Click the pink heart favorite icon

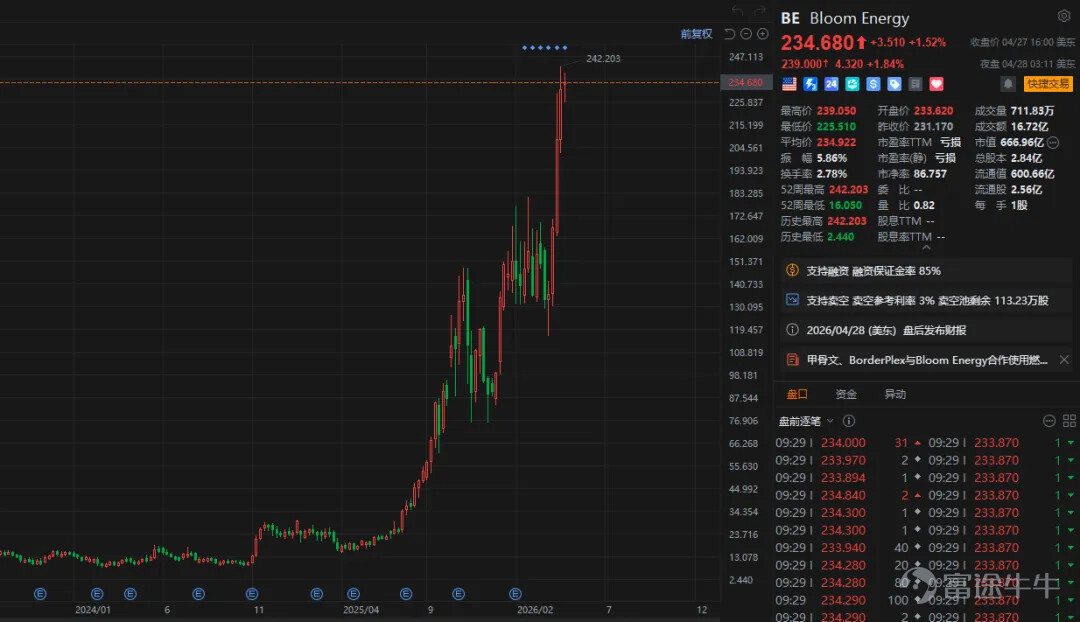click(x=936, y=84)
